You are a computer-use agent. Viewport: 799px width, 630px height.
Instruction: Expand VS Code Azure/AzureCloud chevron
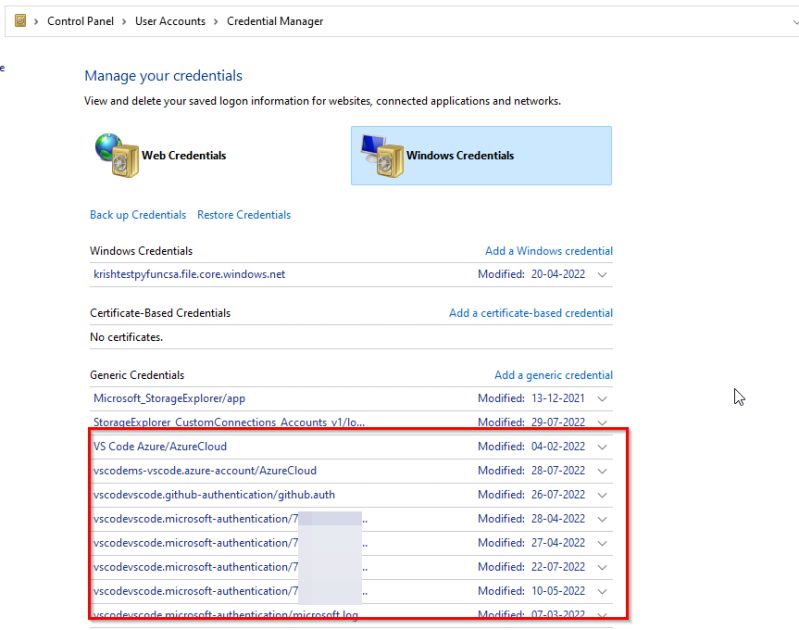(602, 447)
